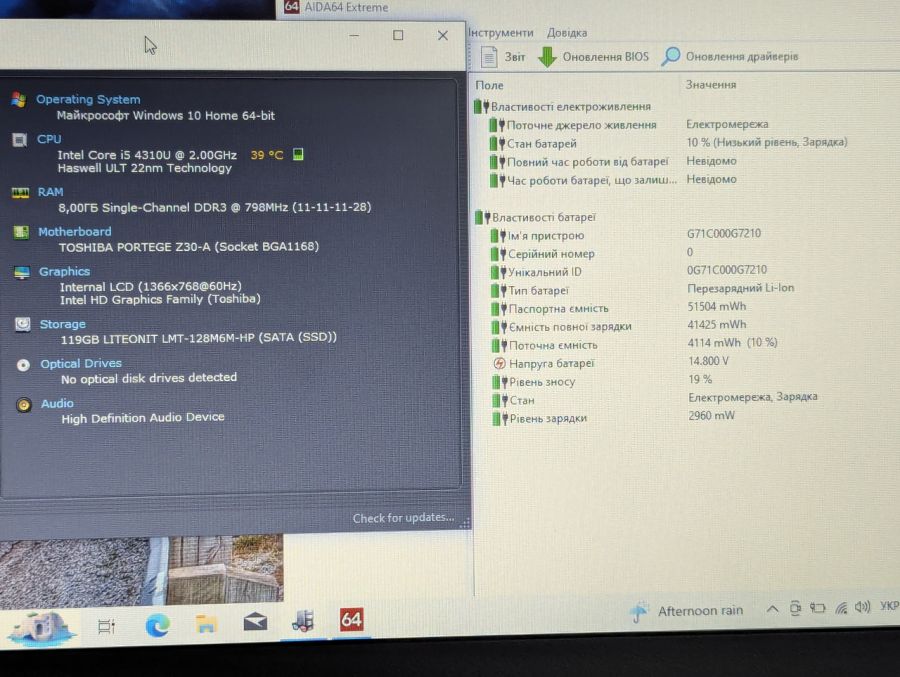The height and width of the screenshot is (677, 900).
Task: Minimize the Speccy window
Action: 354,36
